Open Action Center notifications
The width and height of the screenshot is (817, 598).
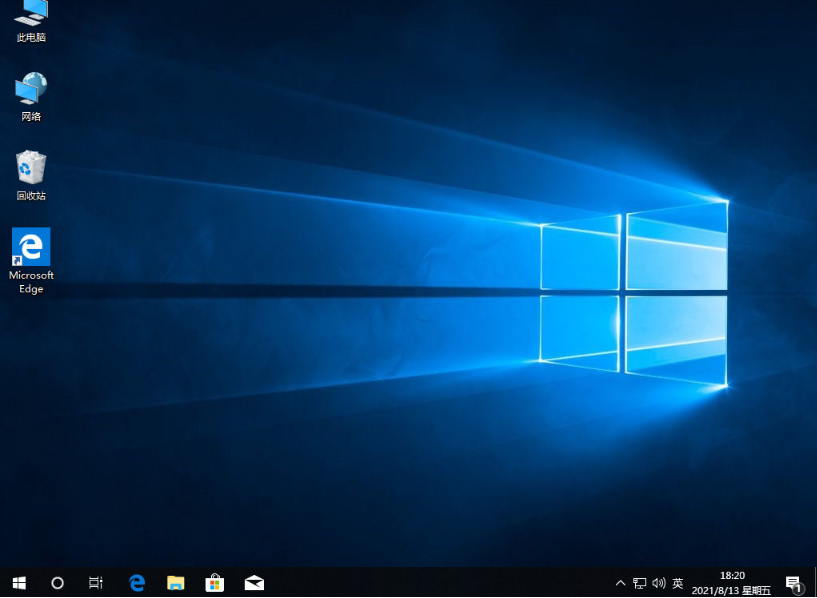[x=795, y=583]
